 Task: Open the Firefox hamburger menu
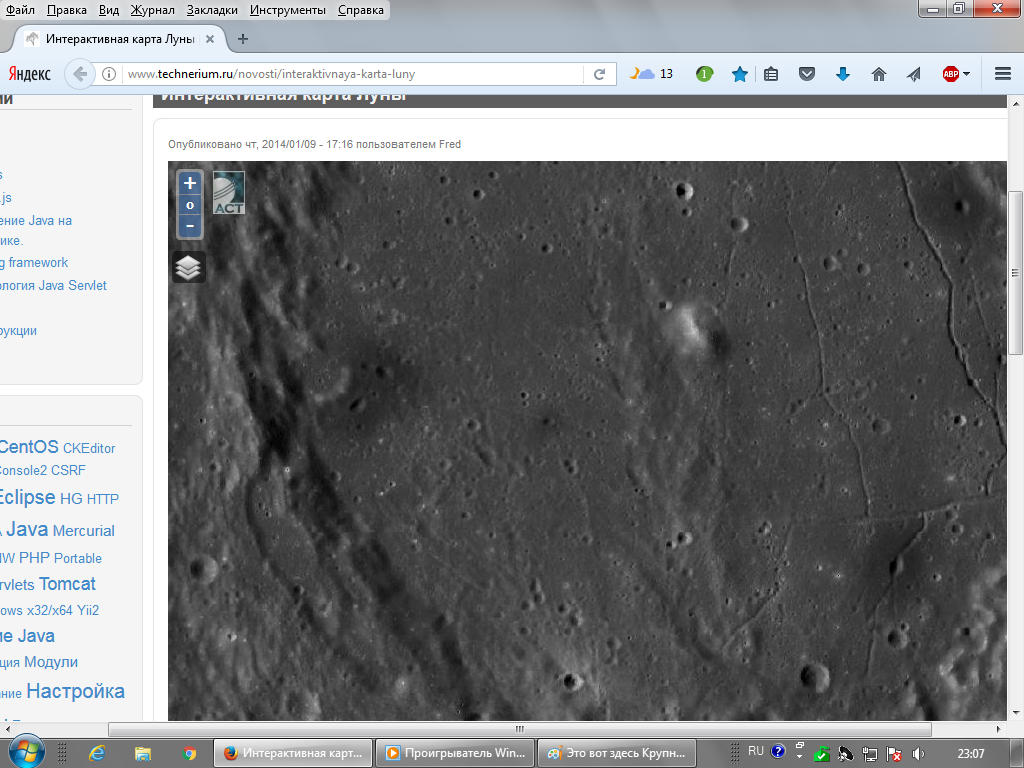coord(1003,74)
